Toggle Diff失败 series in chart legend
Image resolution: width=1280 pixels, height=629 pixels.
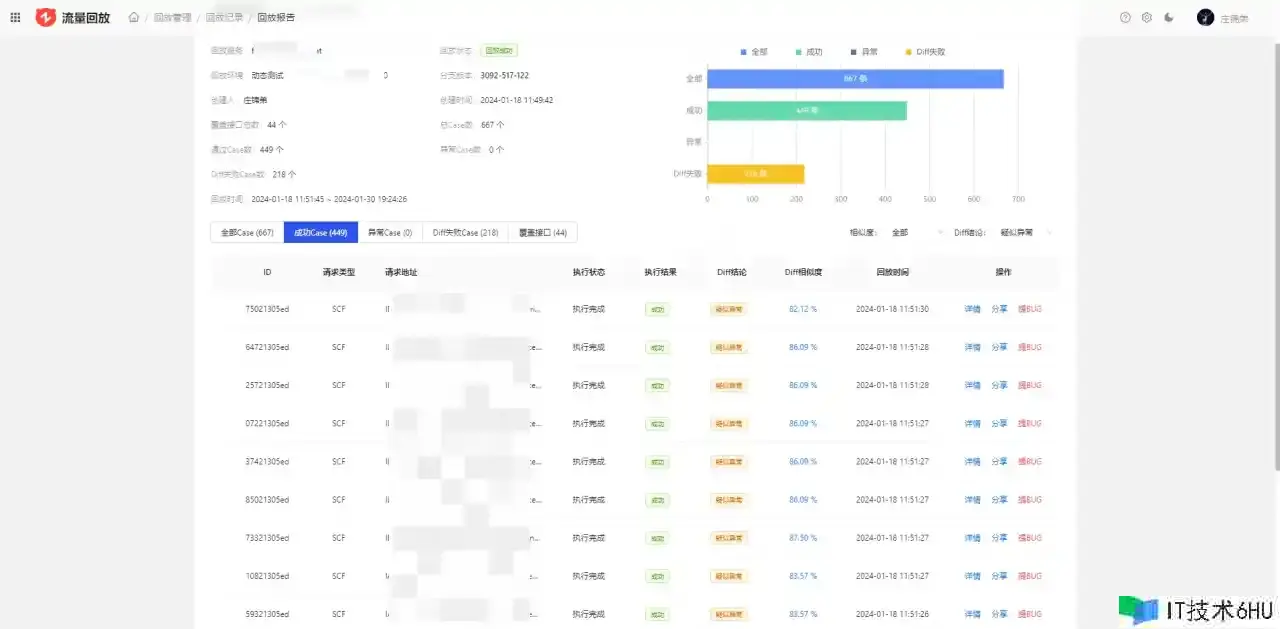[924, 51]
